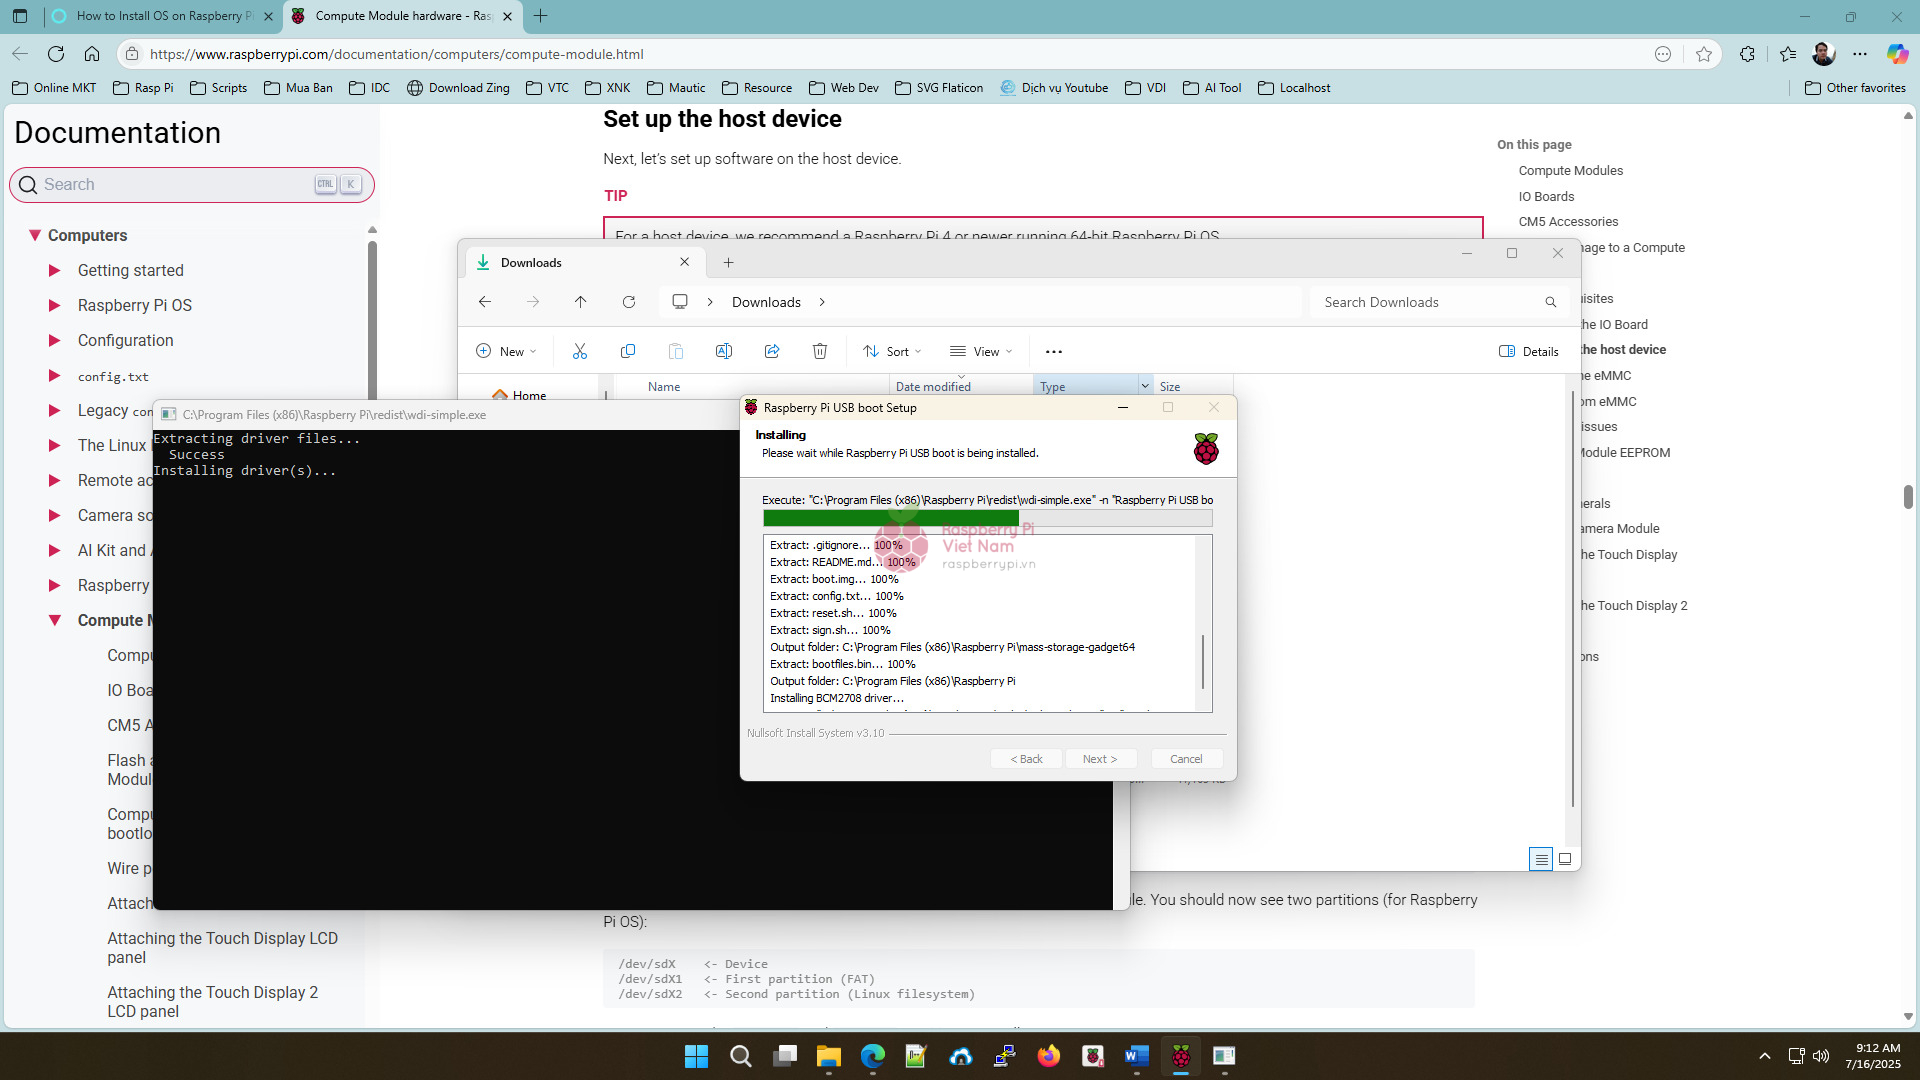The height and width of the screenshot is (1080, 1920).
Task: Switch to large thumbnails view toggle
Action: [x=1565, y=859]
